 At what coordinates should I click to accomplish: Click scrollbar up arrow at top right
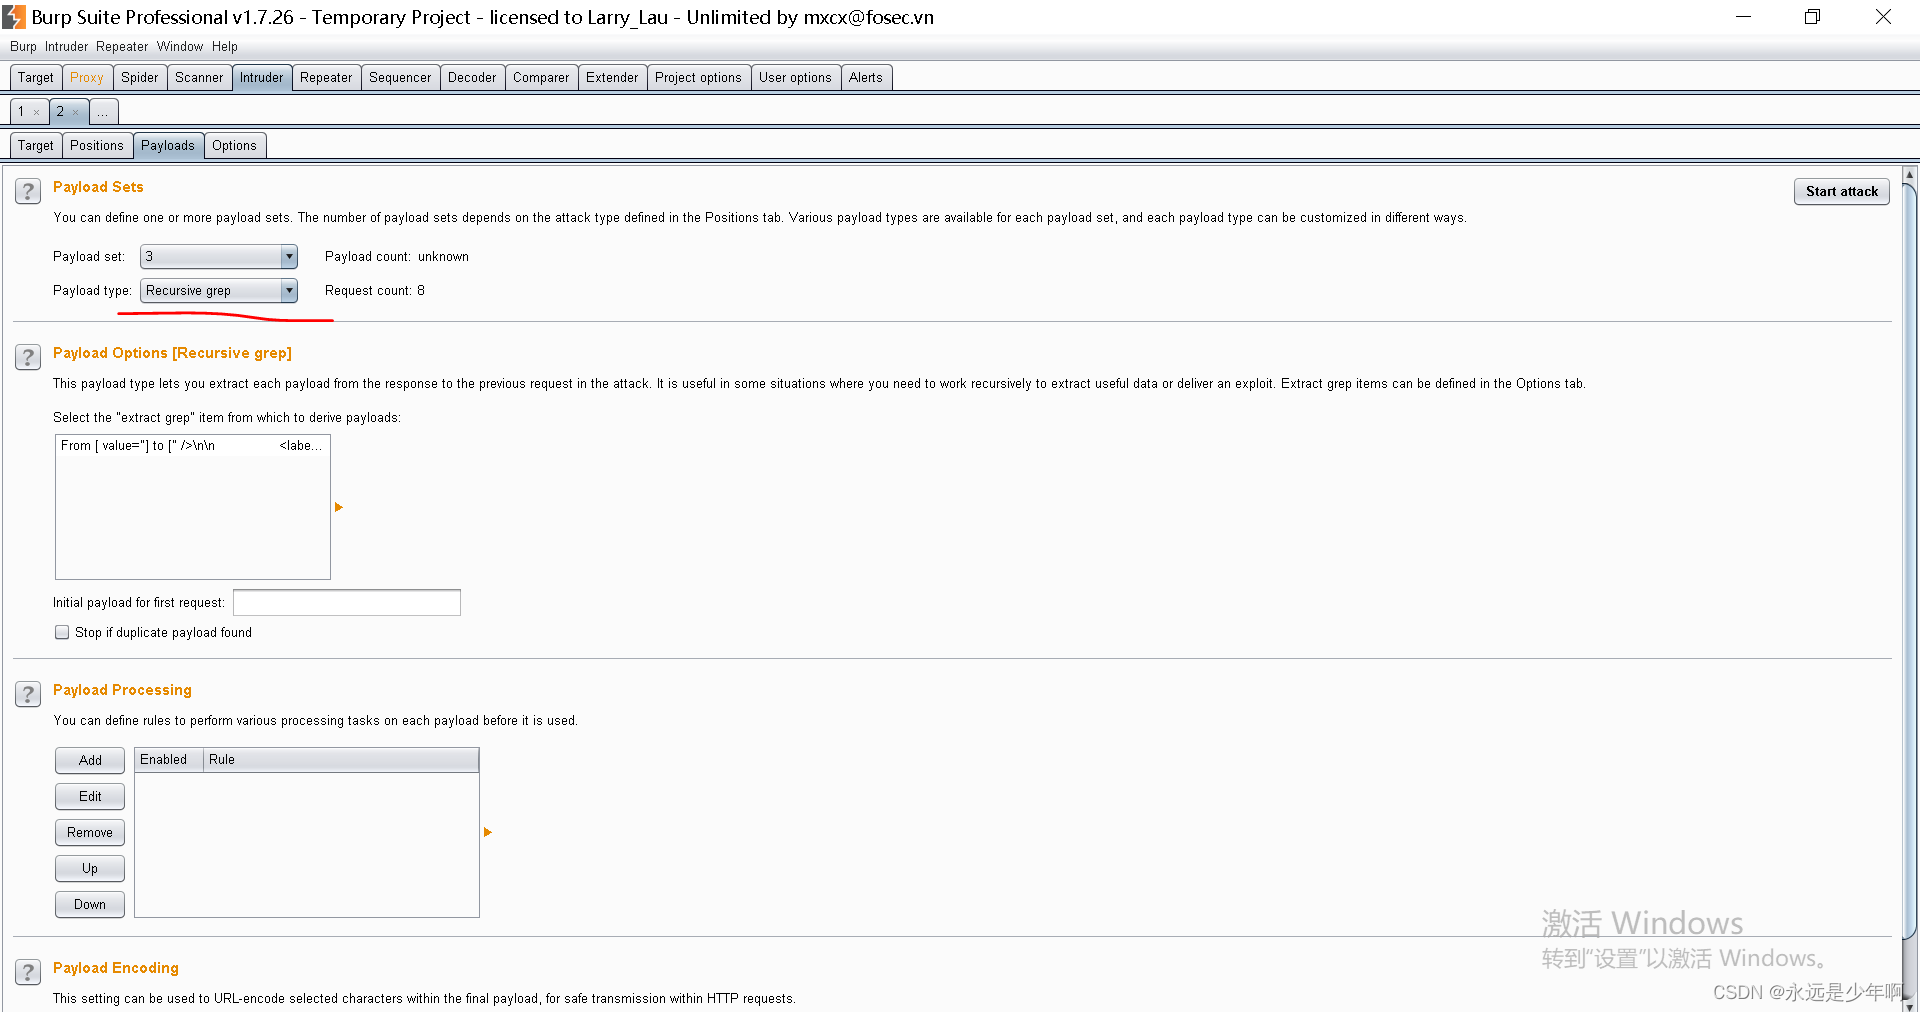[x=1909, y=175]
